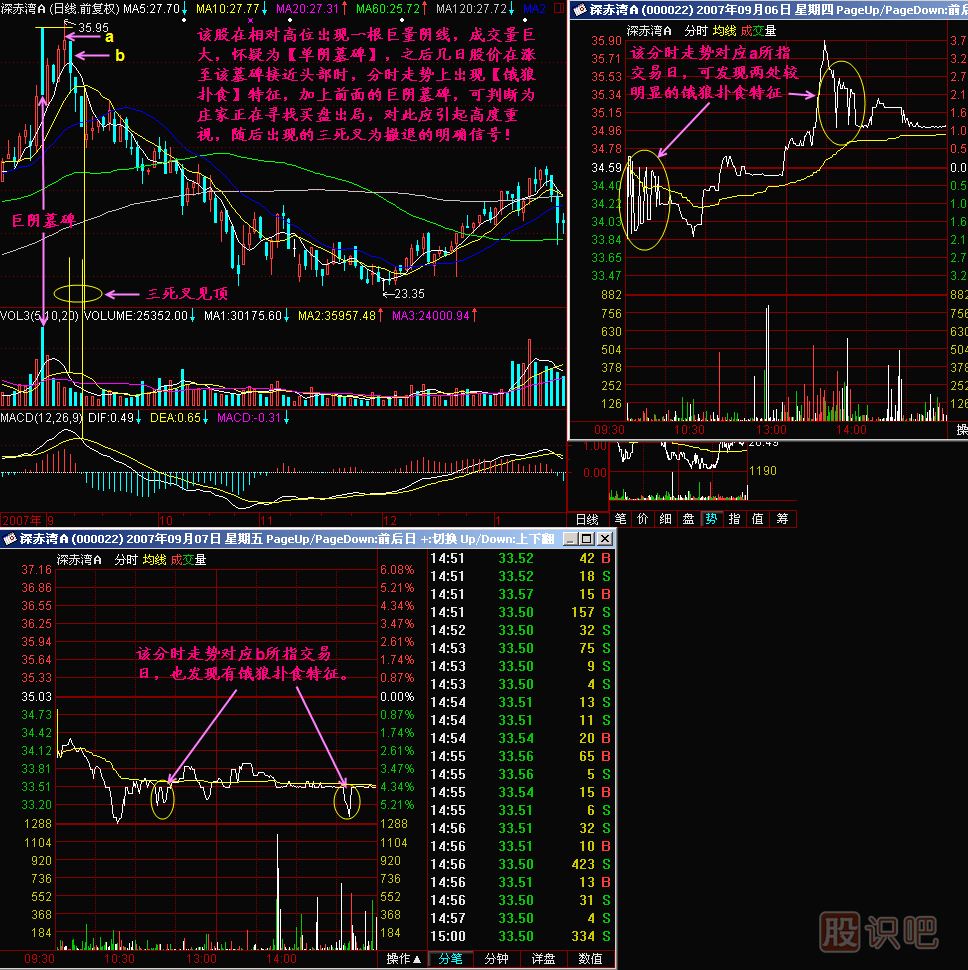The image size is (968, 970).
Task: Switch to the 势 trend tab
Action: (x=710, y=519)
